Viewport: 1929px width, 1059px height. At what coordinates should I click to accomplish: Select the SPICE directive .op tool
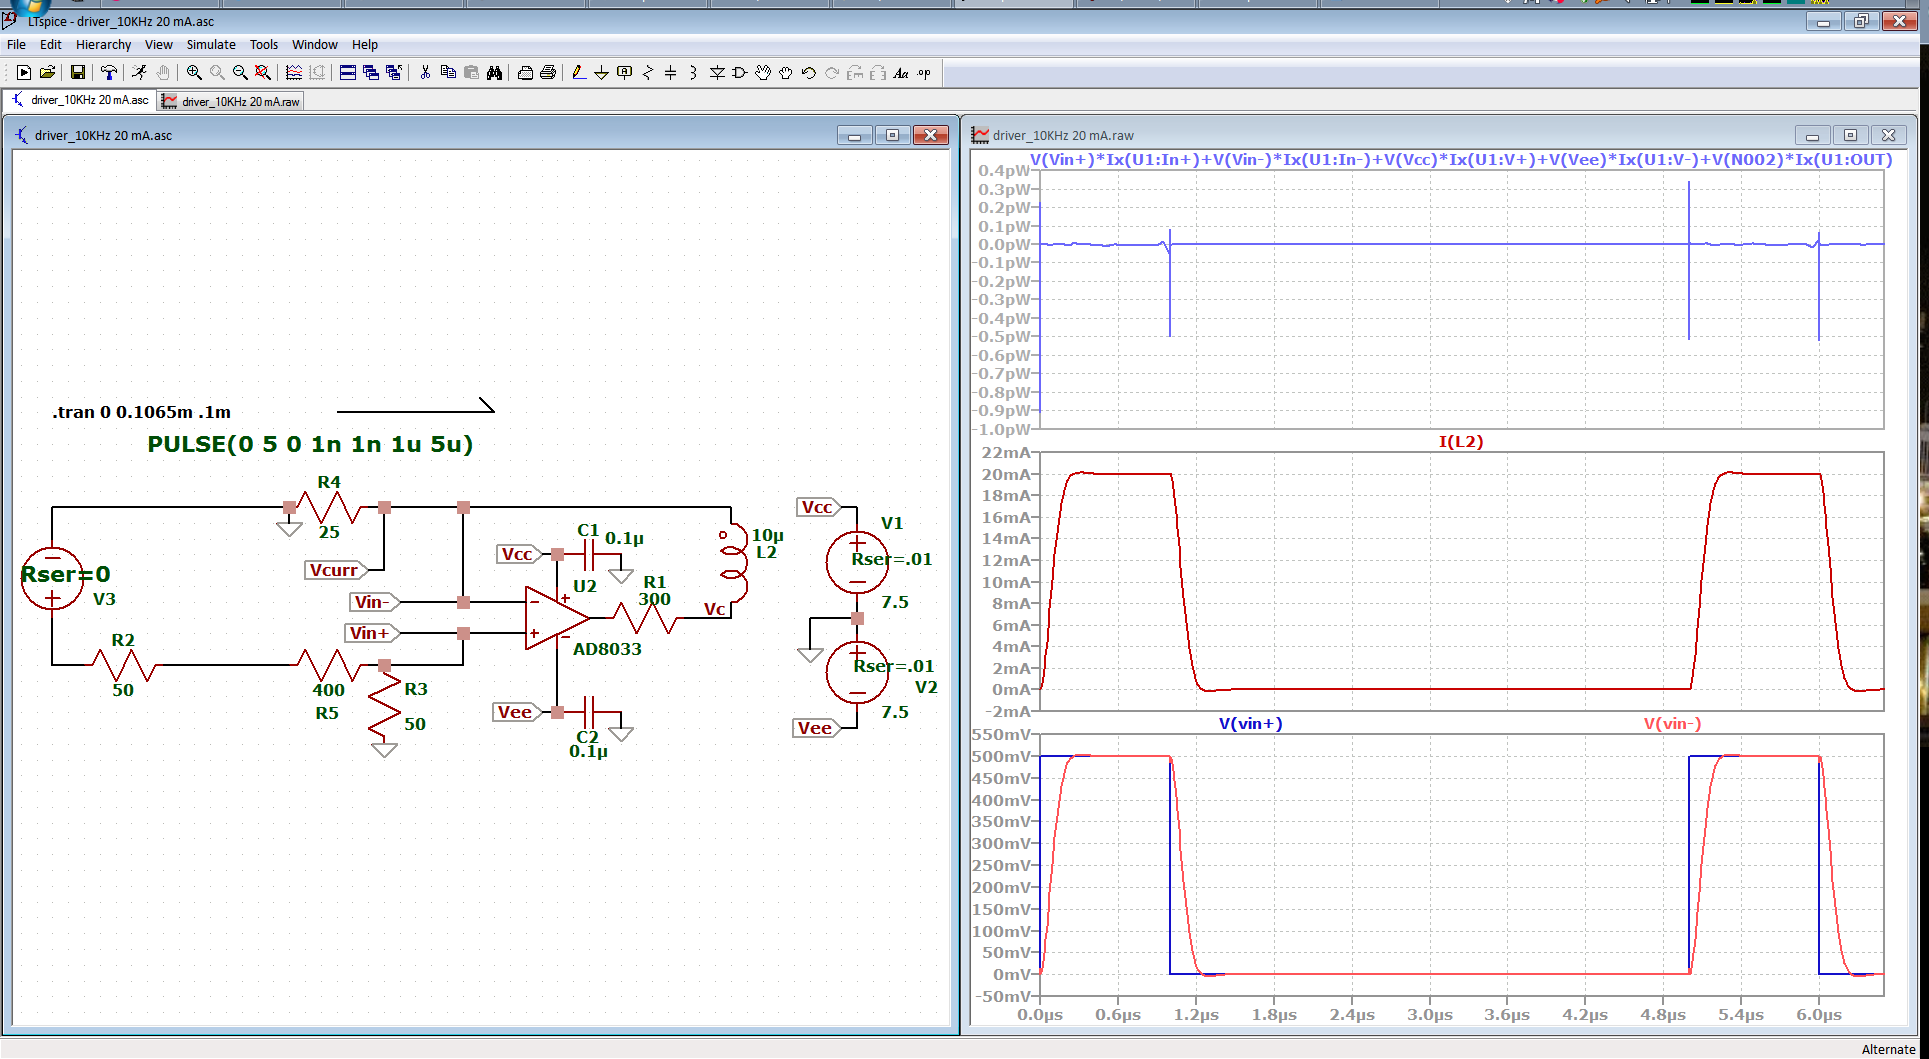coord(924,72)
